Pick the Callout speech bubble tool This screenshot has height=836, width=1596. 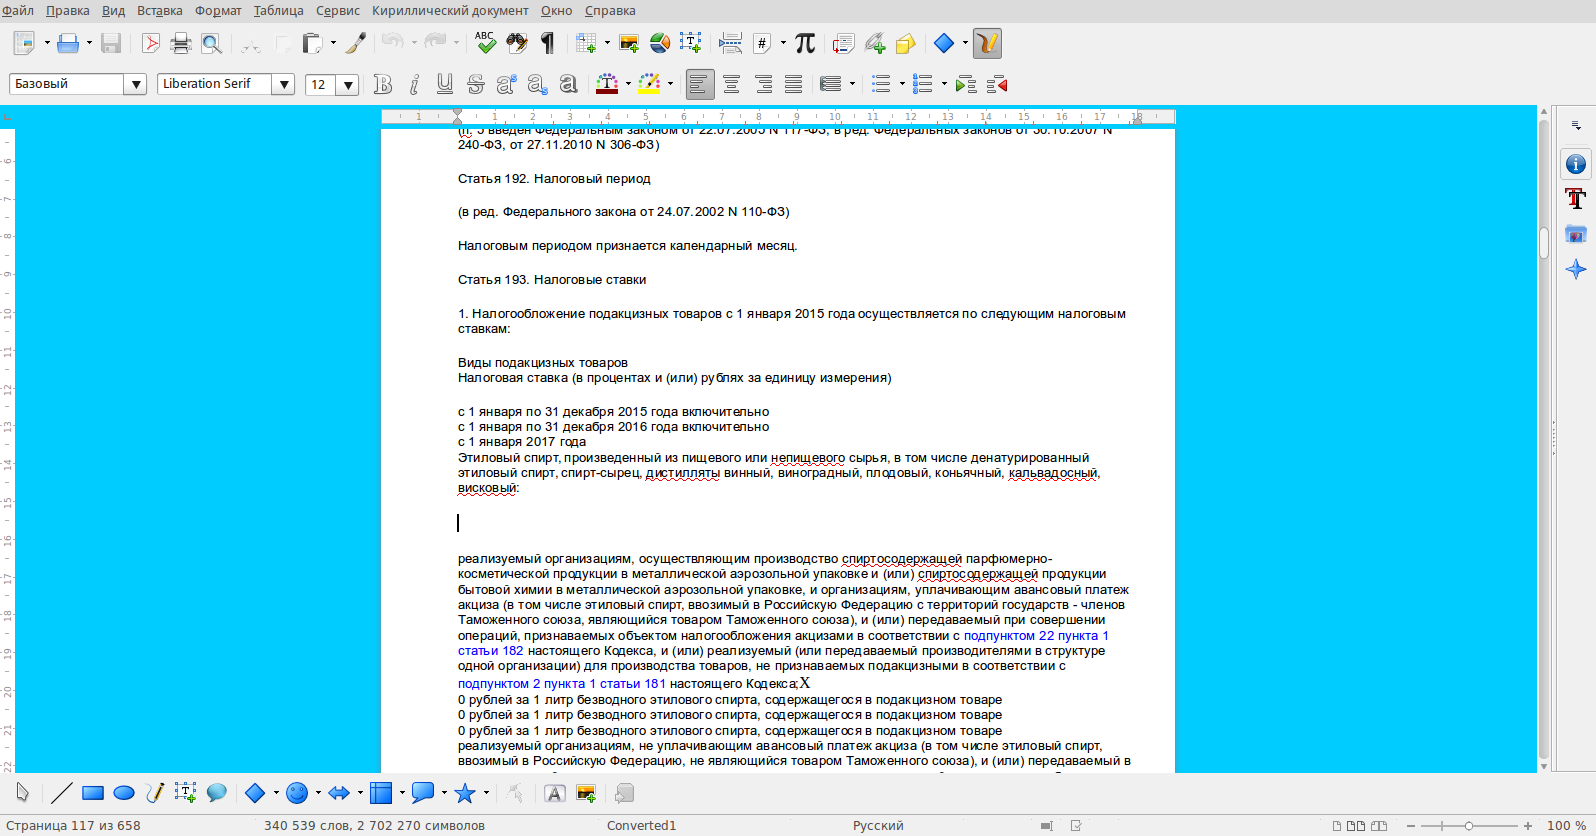click(217, 793)
